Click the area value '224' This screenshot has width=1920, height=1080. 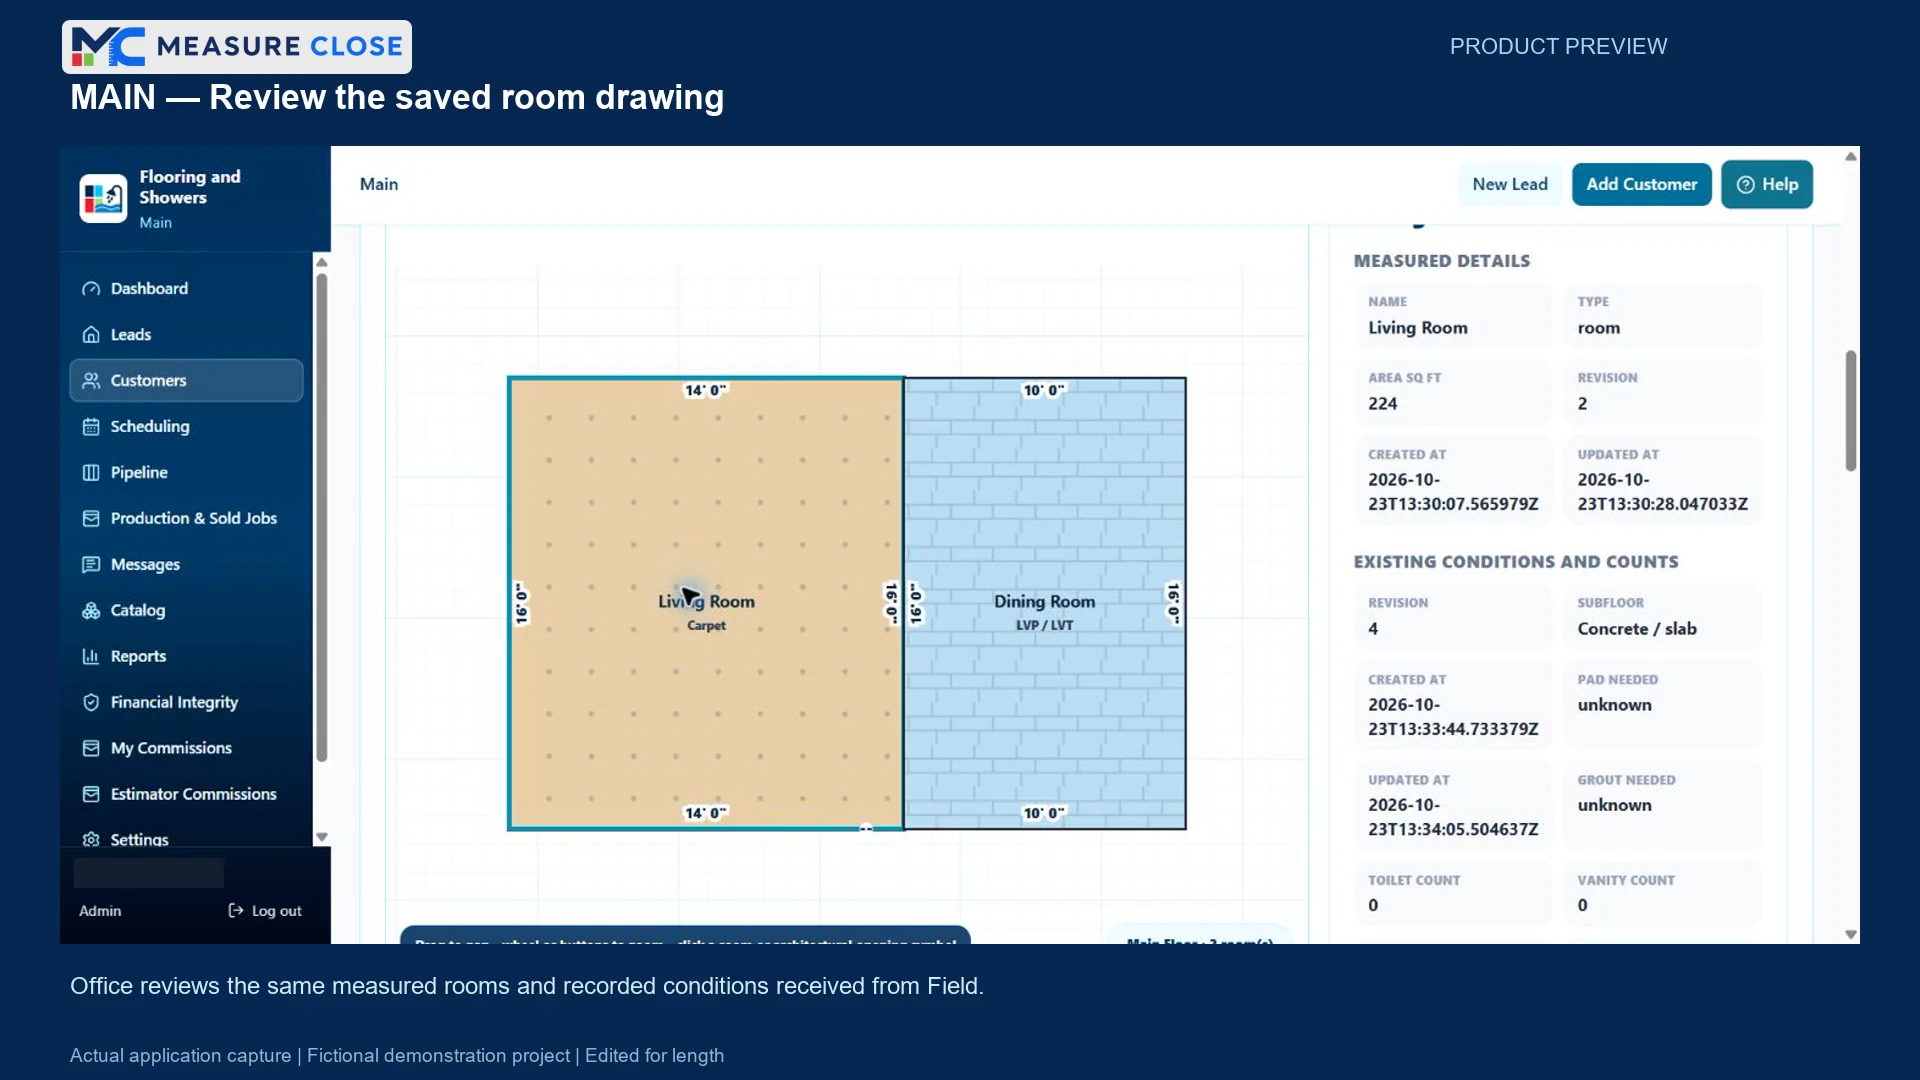(x=1383, y=404)
